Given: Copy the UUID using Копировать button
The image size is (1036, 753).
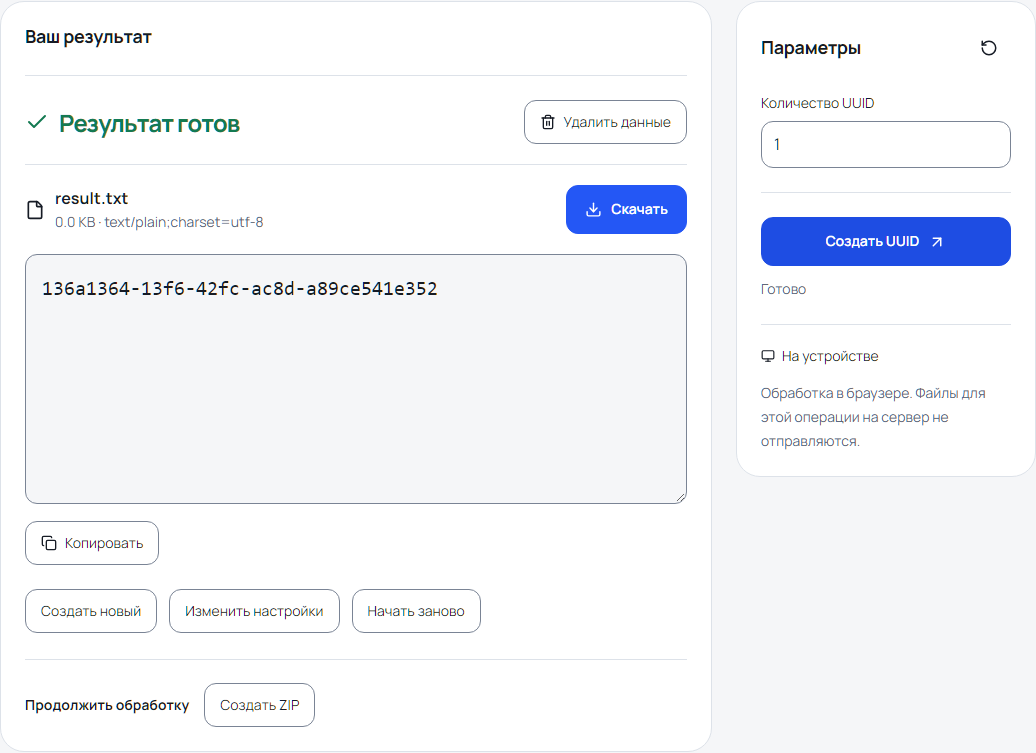Looking at the screenshot, I should [92, 543].
